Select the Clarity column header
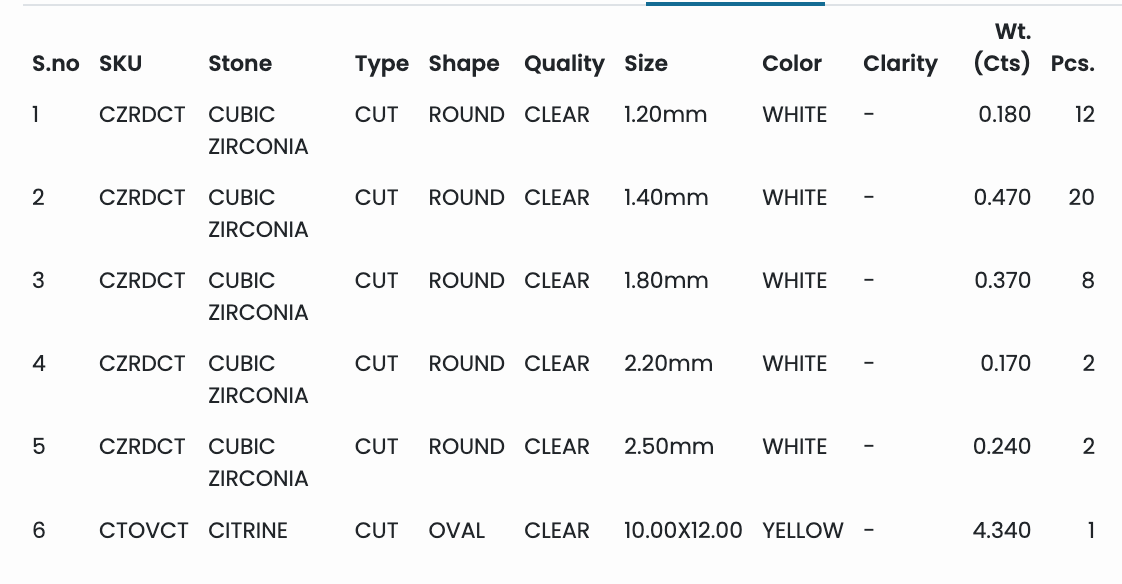1122x584 pixels. pyautogui.click(x=900, y=64)
